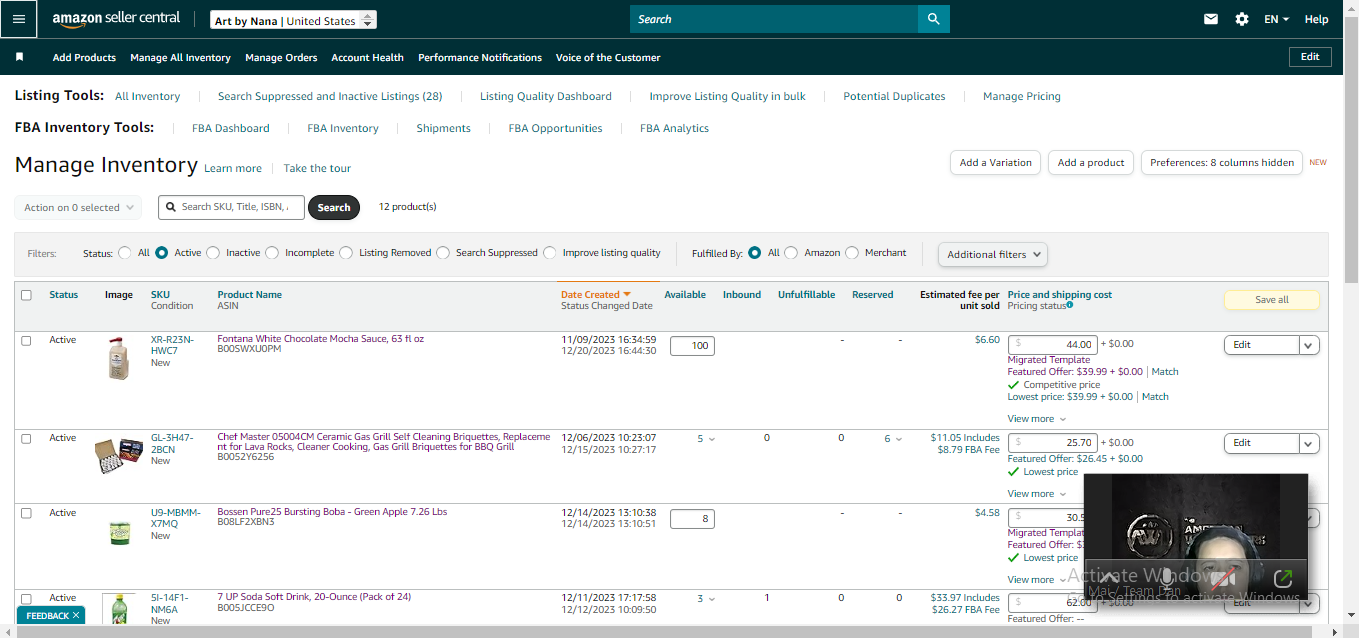The height and width of the screenshot is (638, 1359).
Task: Expand Available 5 breakdown for Chef Master
Action: 706,438
